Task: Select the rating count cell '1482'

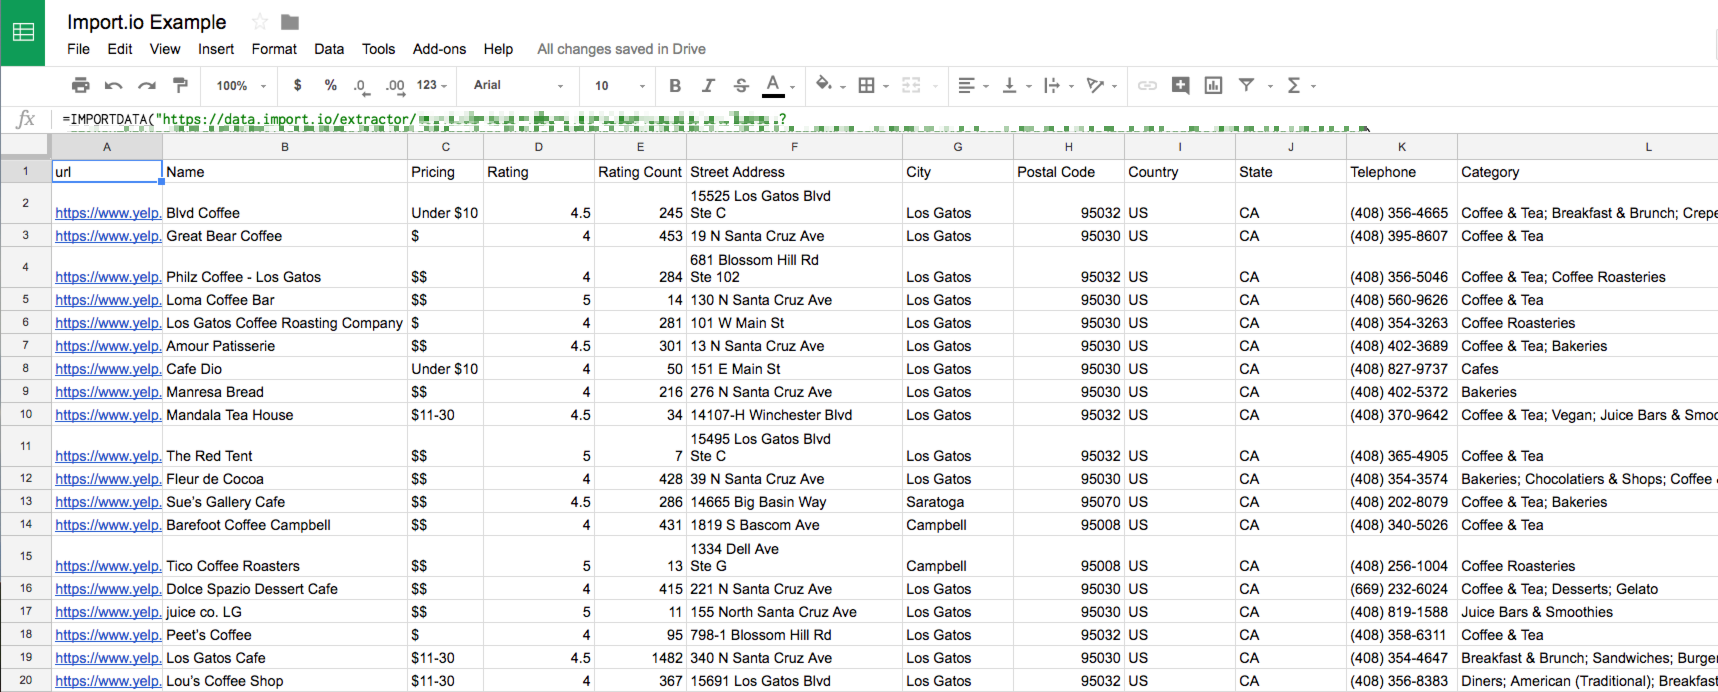Action: [x=640, y=658]
